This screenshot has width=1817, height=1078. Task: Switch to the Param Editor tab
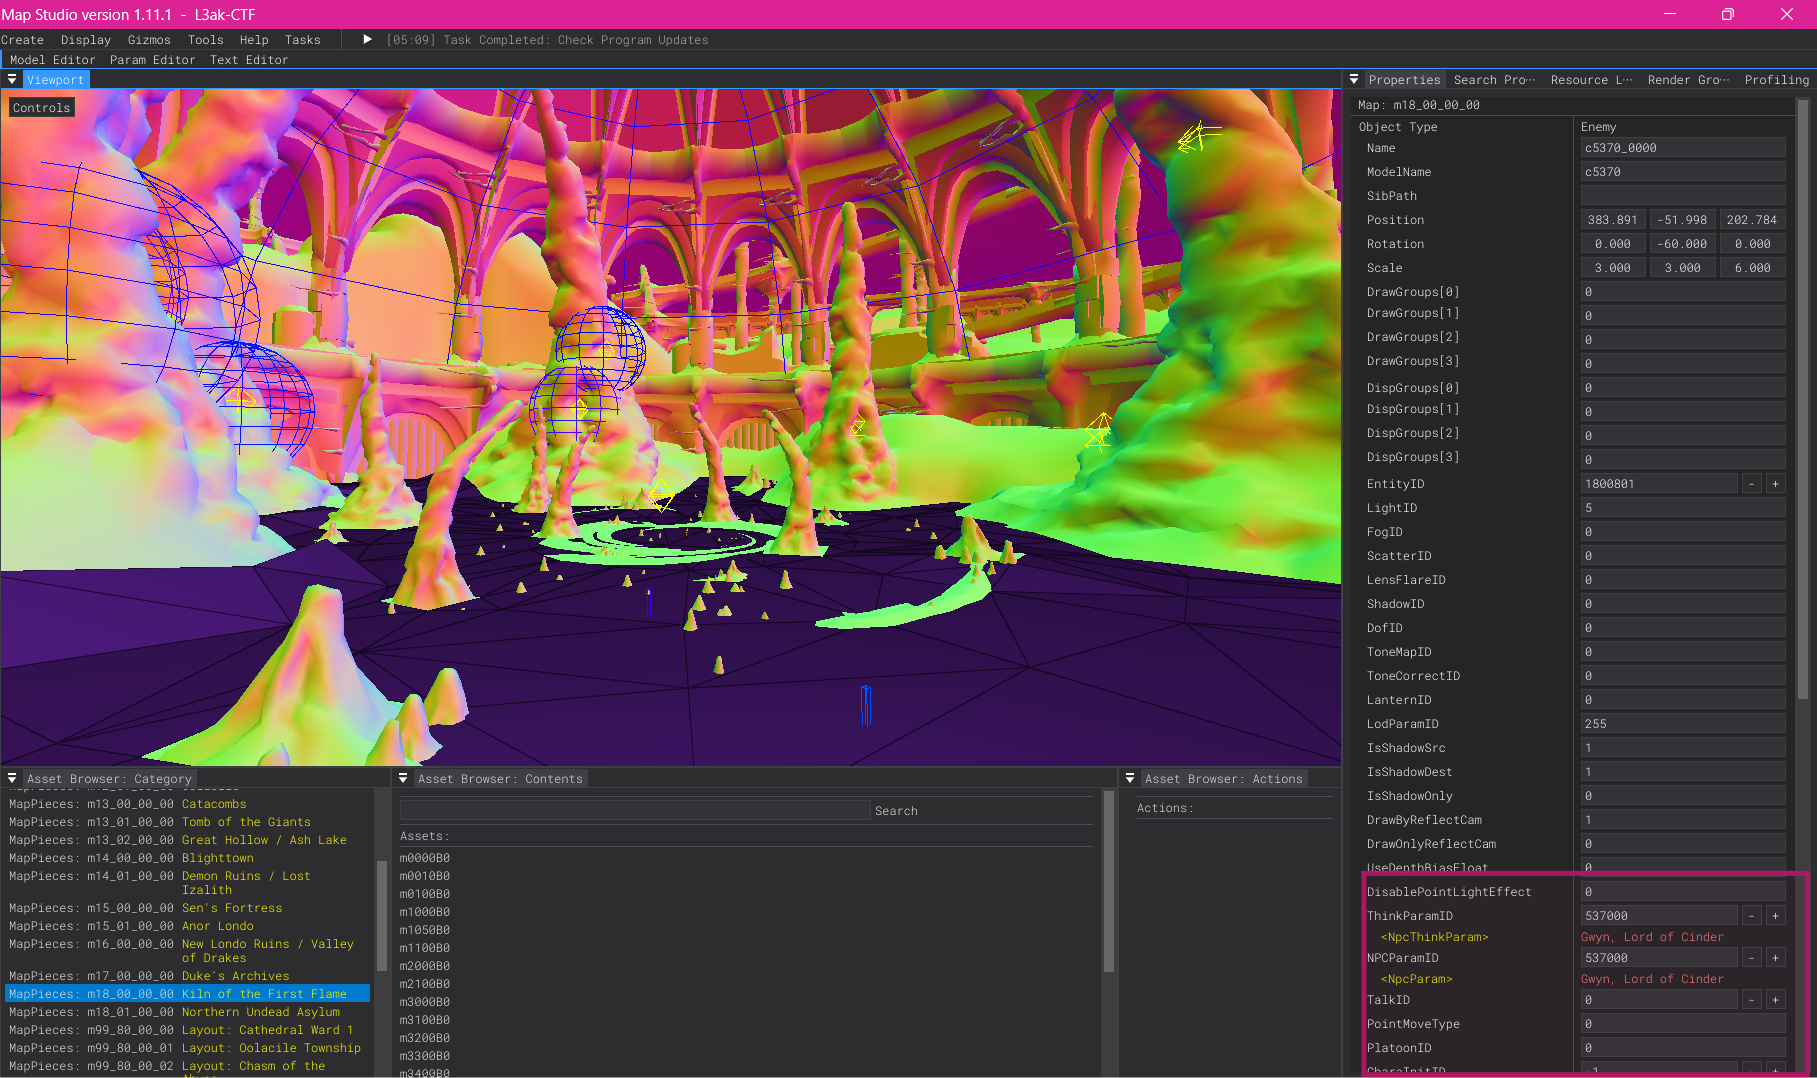[153, 60]
